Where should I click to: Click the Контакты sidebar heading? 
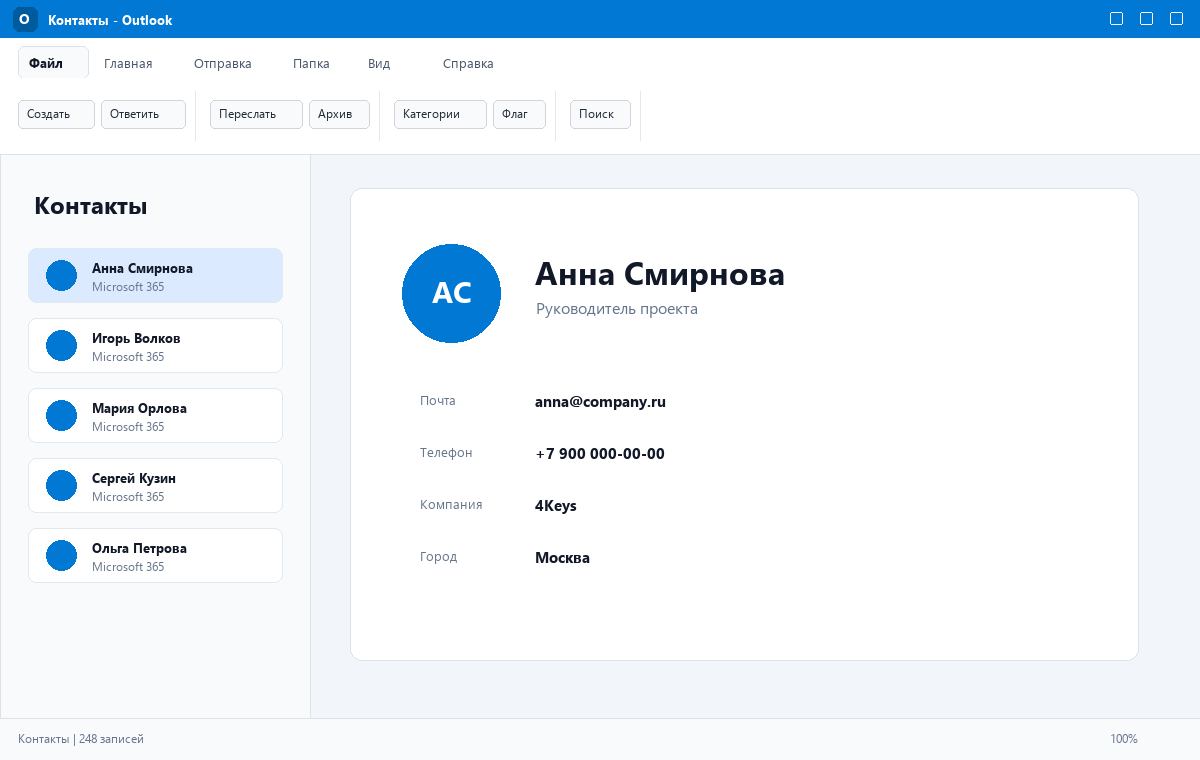coord(91,206)
